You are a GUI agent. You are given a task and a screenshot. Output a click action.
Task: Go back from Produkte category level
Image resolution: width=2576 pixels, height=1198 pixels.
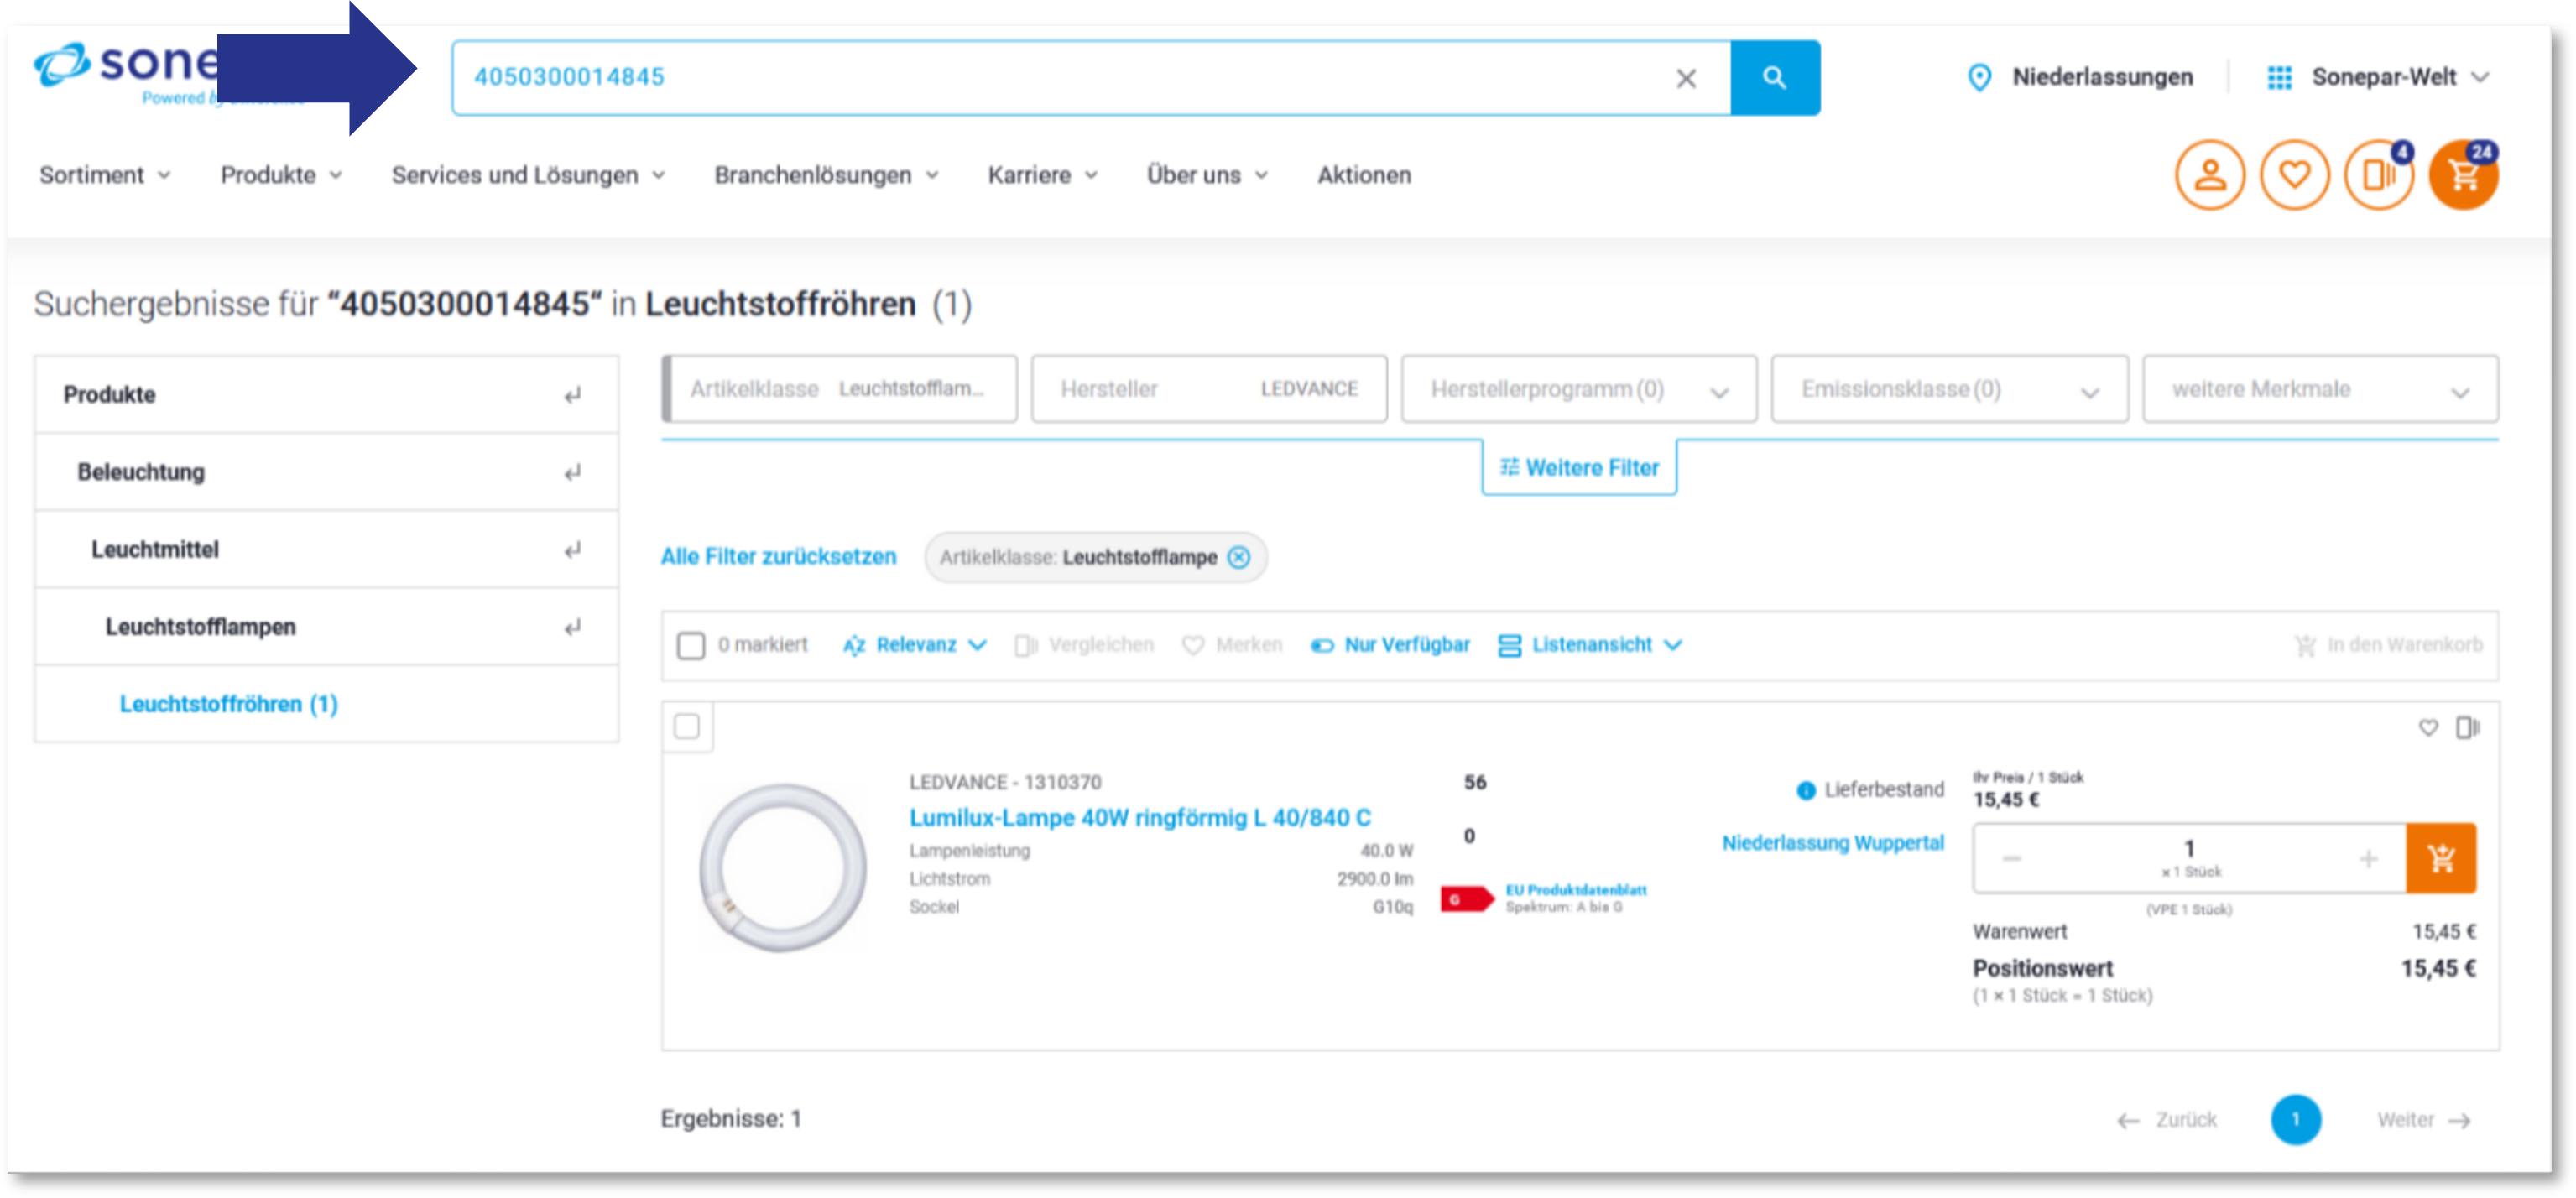[572, 395]
